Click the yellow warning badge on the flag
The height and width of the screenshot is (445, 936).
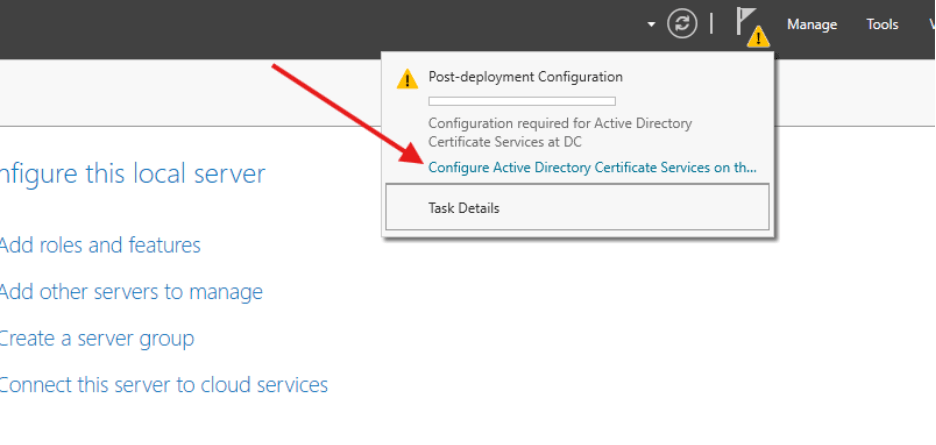point(759,38)
